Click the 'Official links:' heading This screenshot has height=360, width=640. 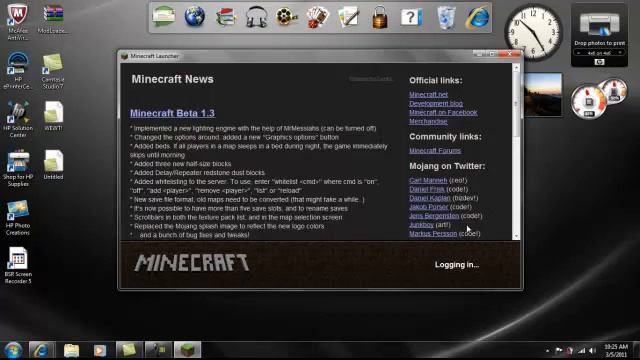436,80
